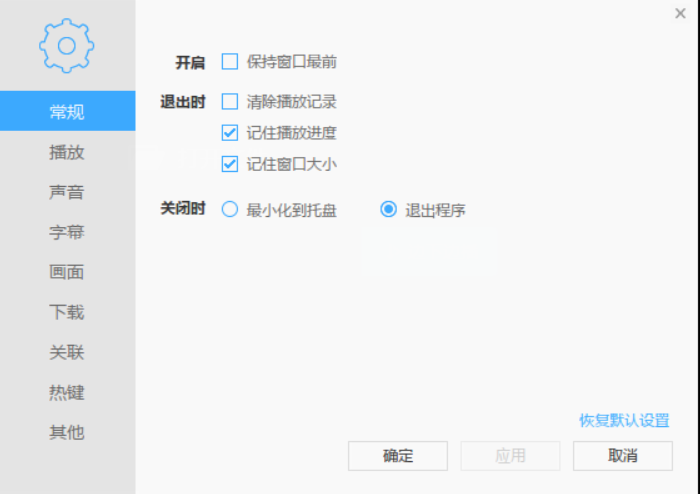Viewport: 700px width, 494px height.
Task: Switch to the 声音 settings tab
Action: point(67,192)
